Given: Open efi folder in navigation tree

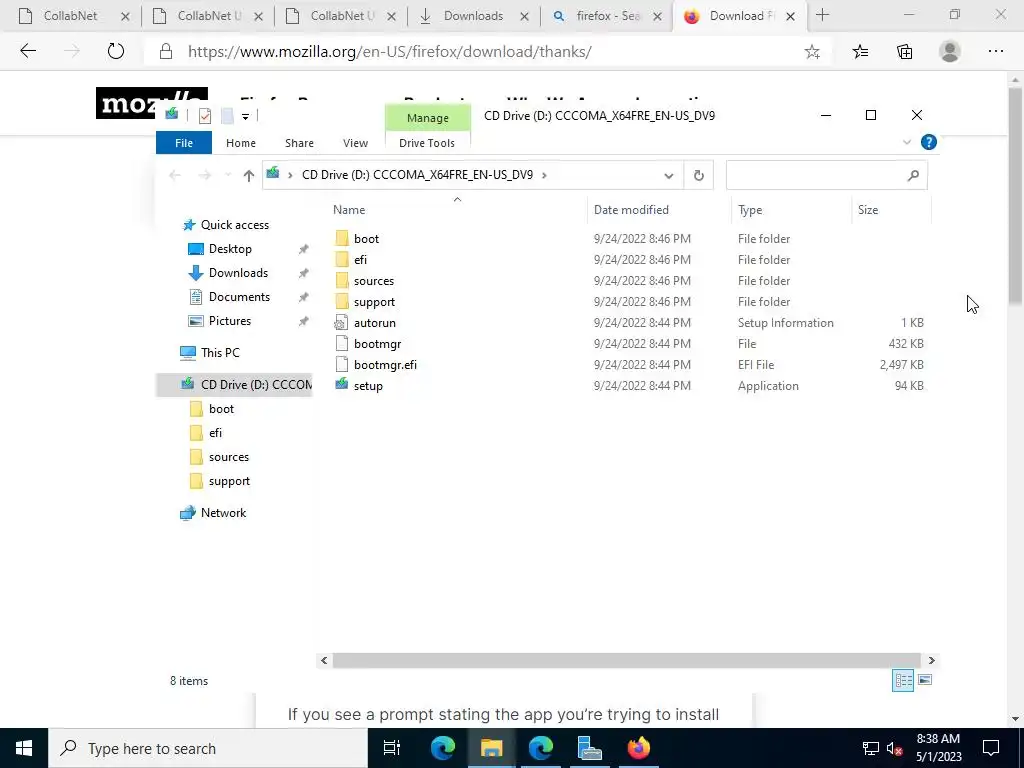Looking at the screenshot, I should tap(216, 433).
